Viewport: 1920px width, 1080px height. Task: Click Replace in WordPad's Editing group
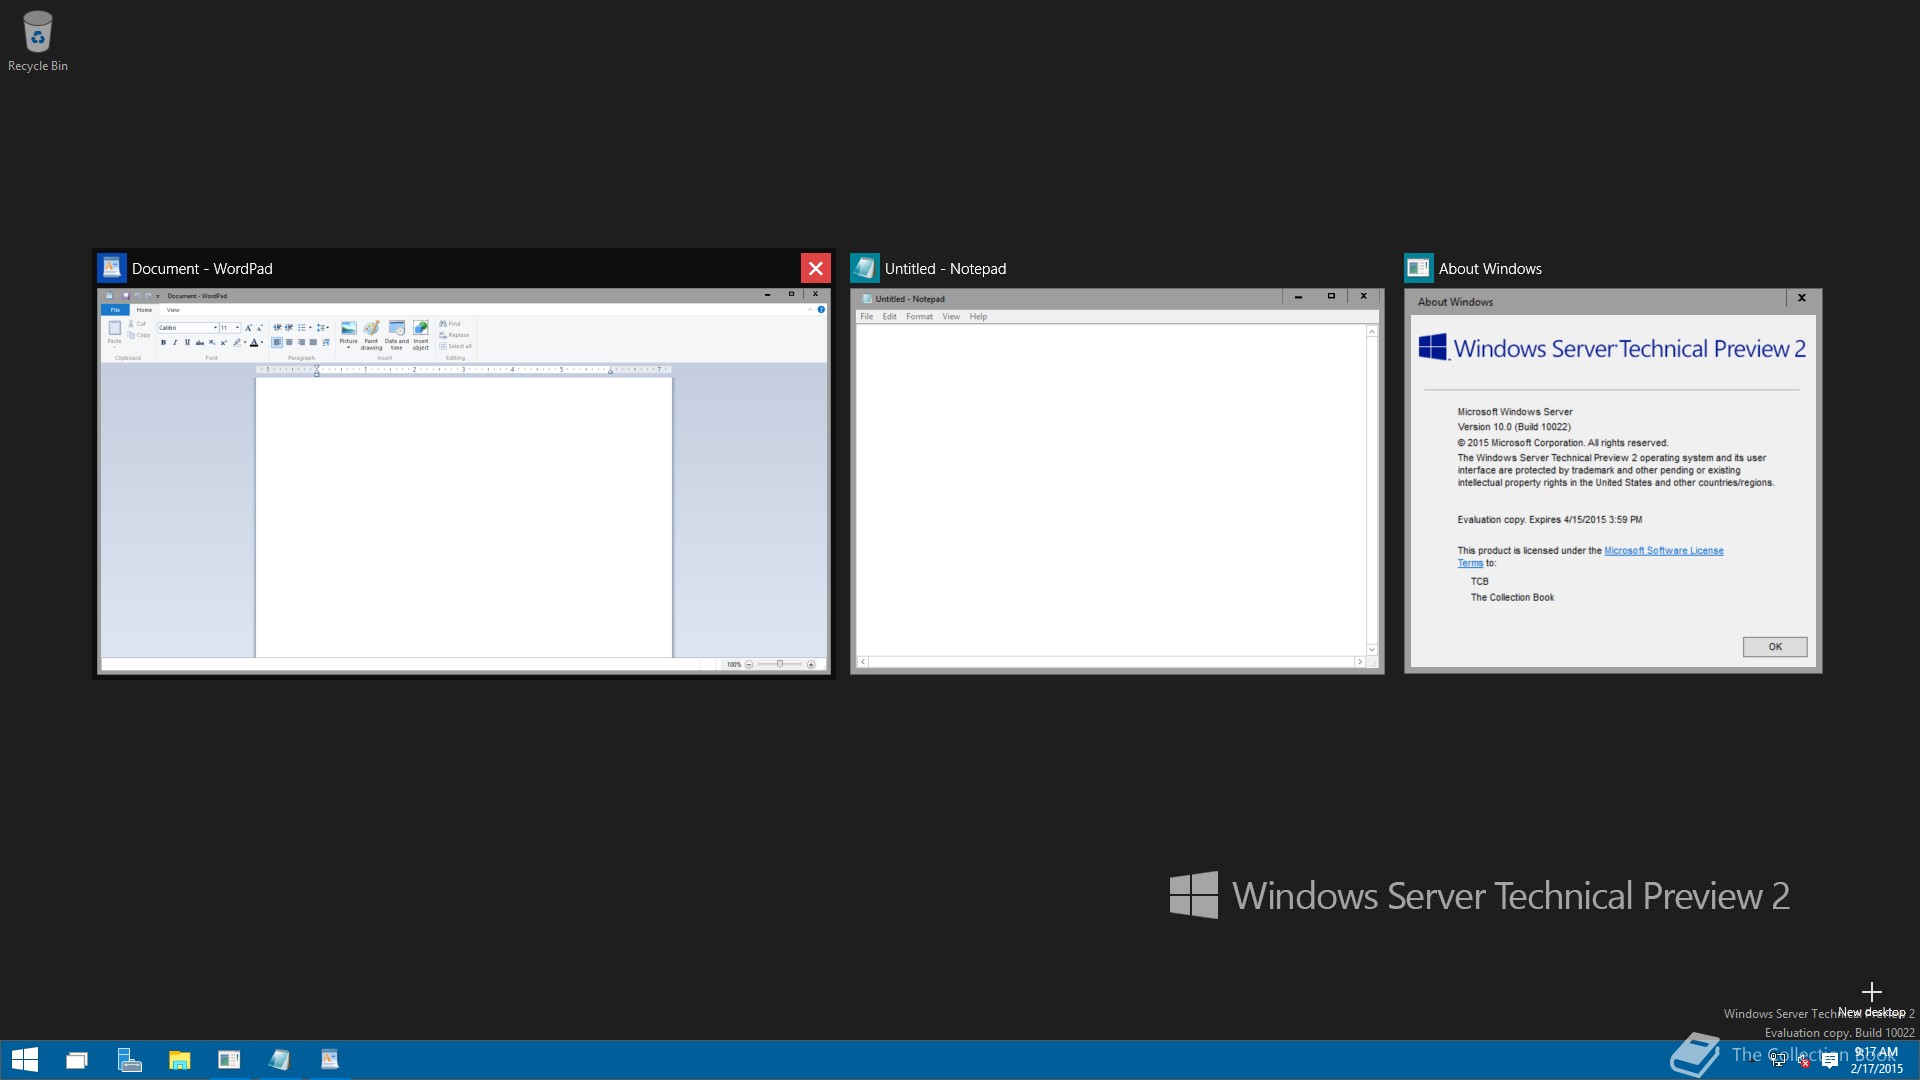454,335
